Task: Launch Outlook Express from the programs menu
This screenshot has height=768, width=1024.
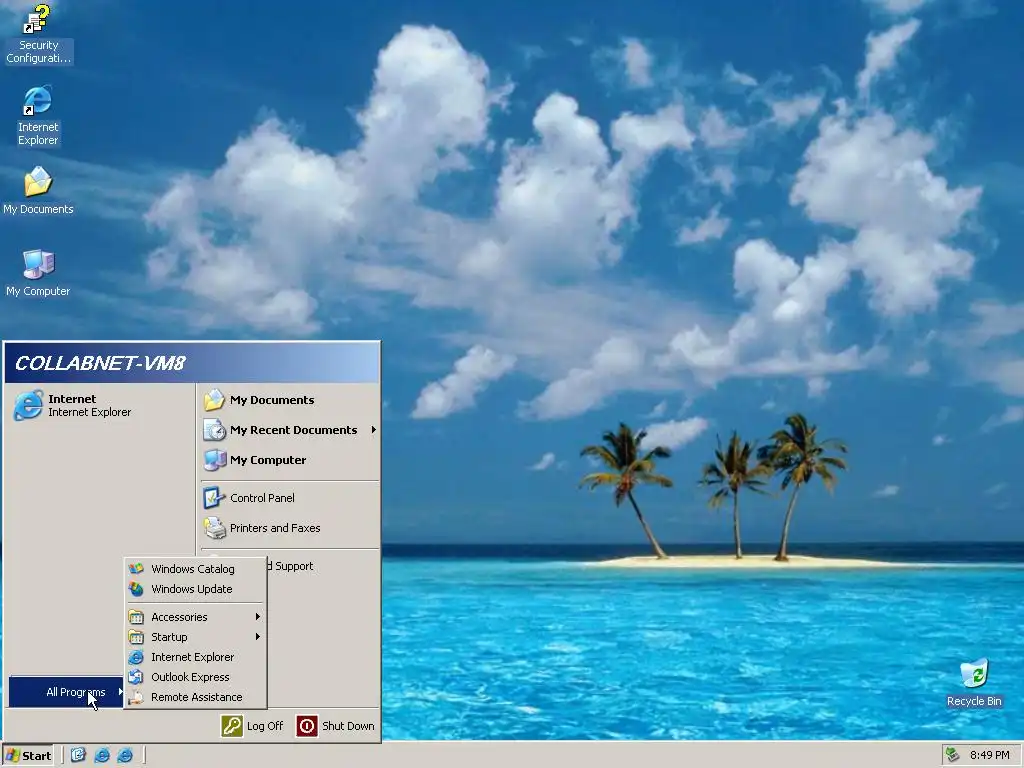Action: click(x=195, y=677)
